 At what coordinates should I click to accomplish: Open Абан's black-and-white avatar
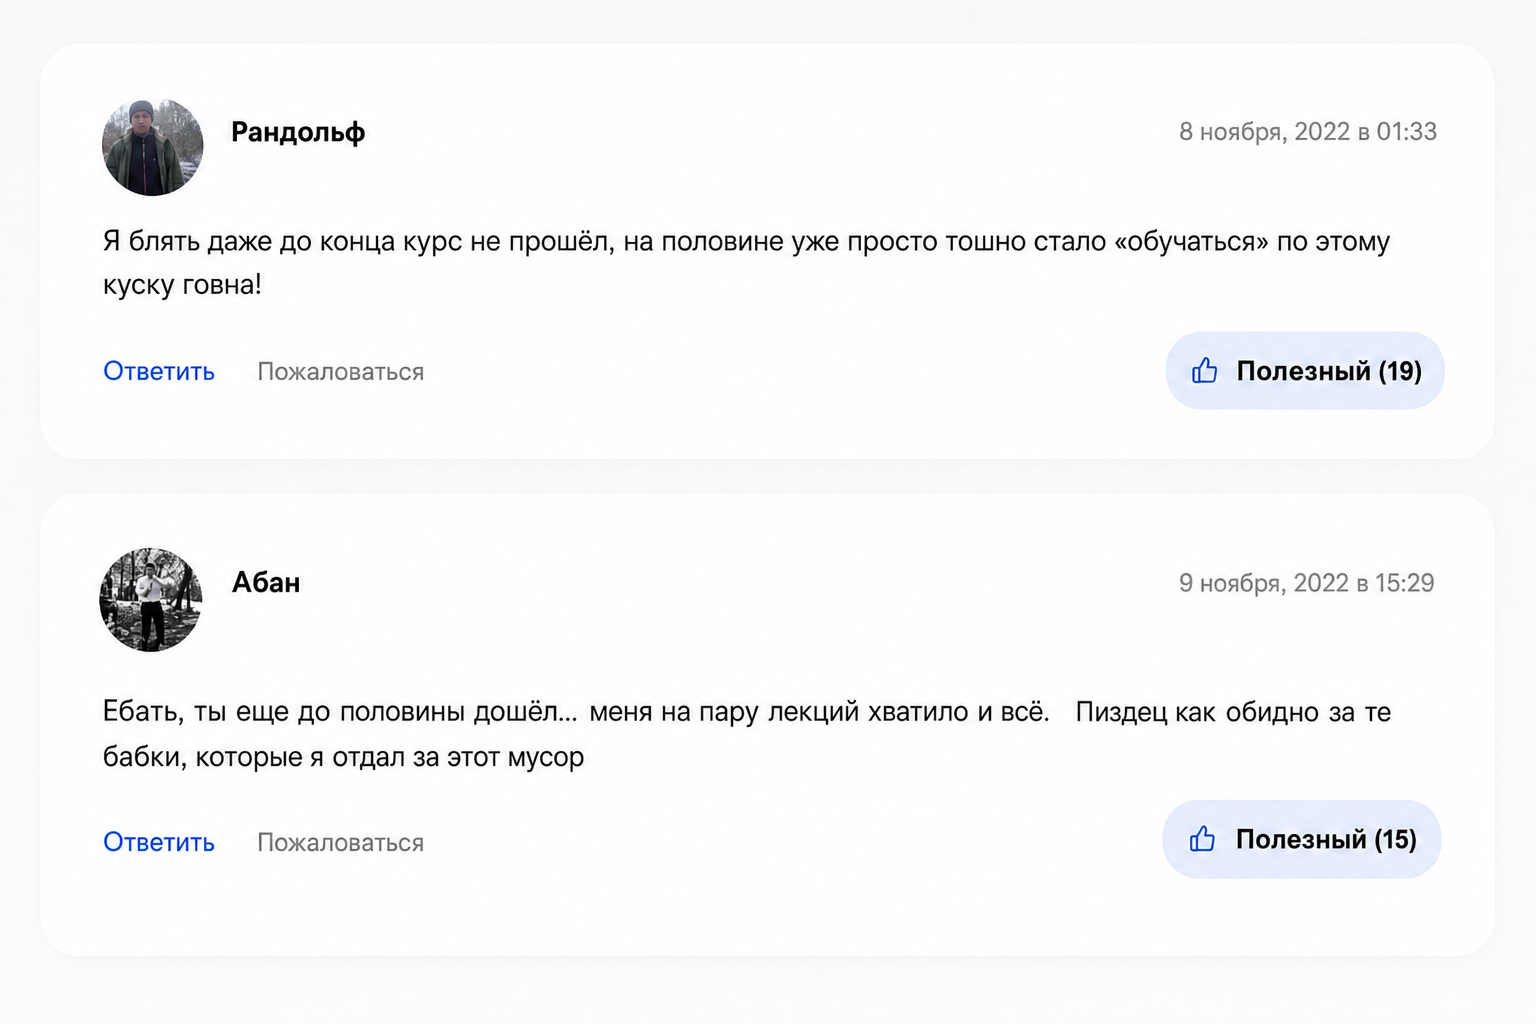click(151, 599)
